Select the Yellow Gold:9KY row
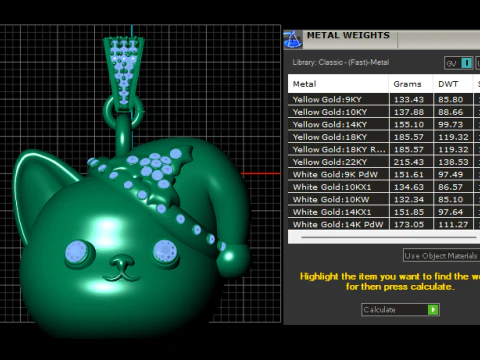This screenshot has width=480, height=360. coord(384,99)
